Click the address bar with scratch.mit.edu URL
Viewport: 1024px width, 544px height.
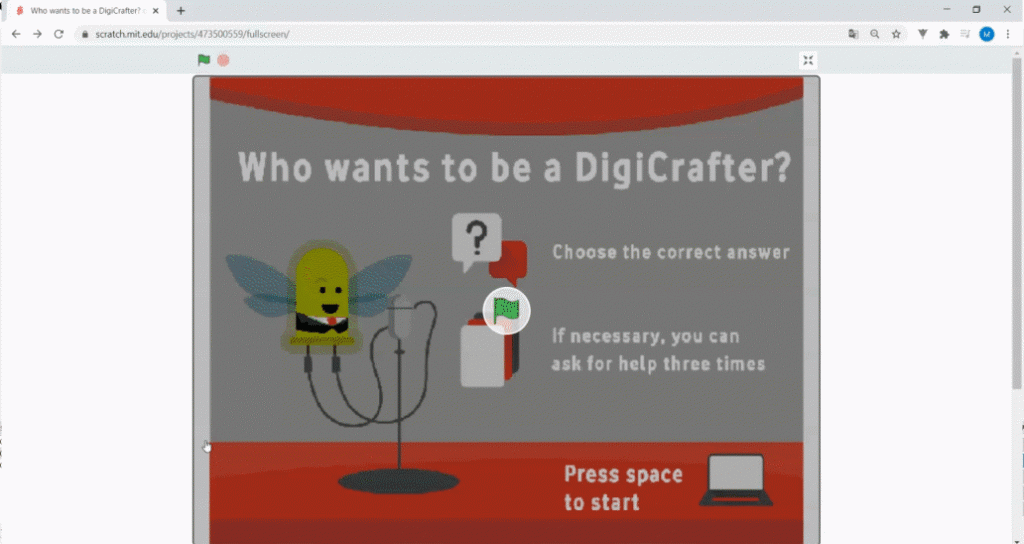click(457, 34)
